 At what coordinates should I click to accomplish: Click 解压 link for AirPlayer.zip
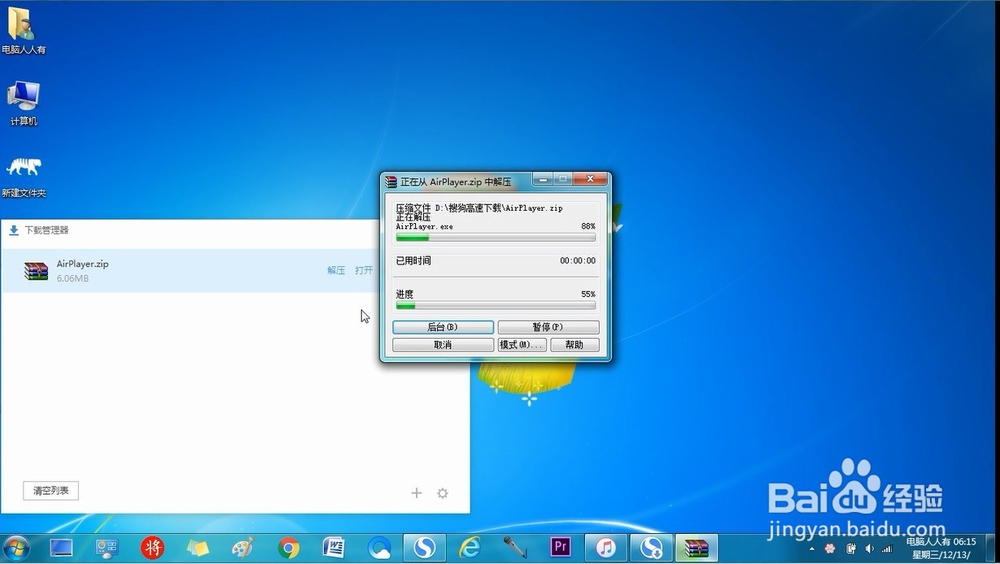pos(336,271)
